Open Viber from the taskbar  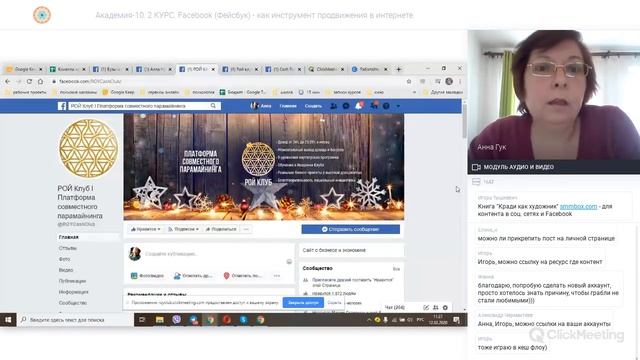point(176,320)
